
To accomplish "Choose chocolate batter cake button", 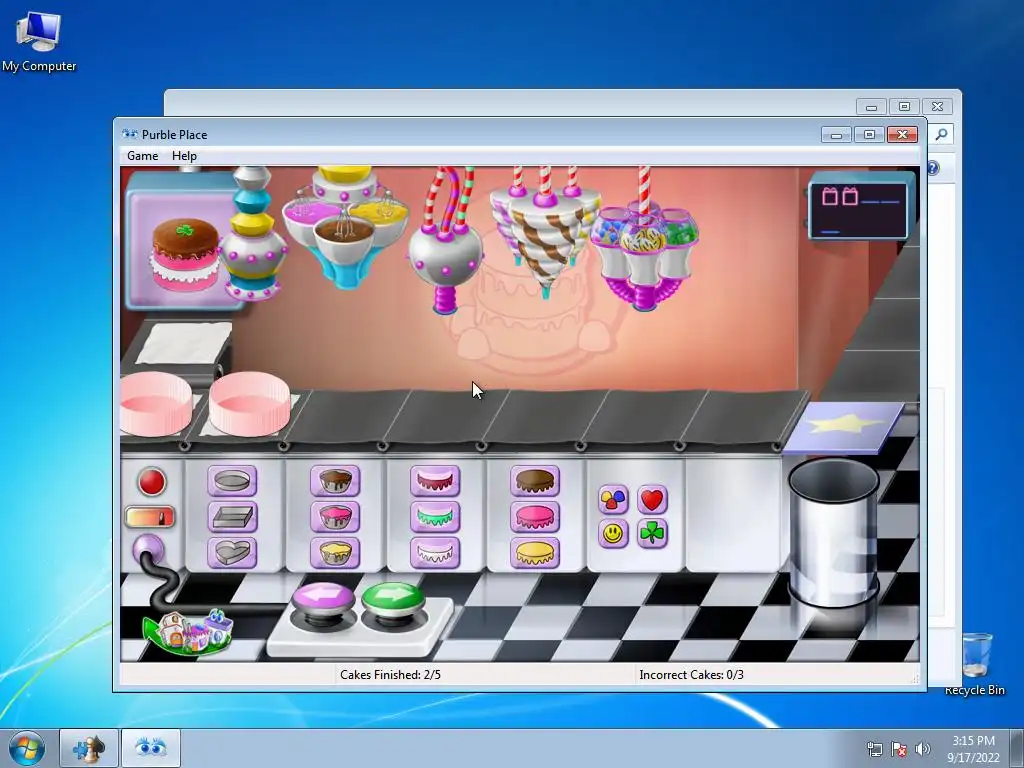I will coord(335,481).
